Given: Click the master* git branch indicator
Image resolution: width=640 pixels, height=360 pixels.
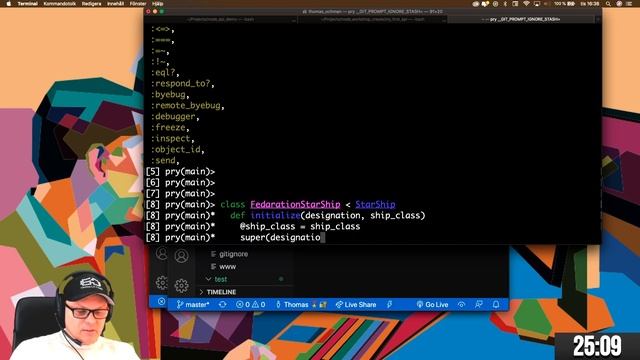Looking at the screenshot, I should click(193, 304).
